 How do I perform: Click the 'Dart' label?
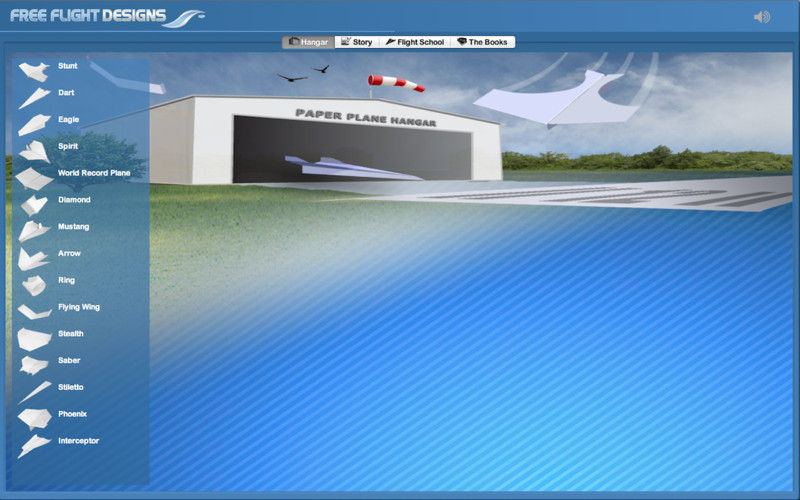click(66, 93)
